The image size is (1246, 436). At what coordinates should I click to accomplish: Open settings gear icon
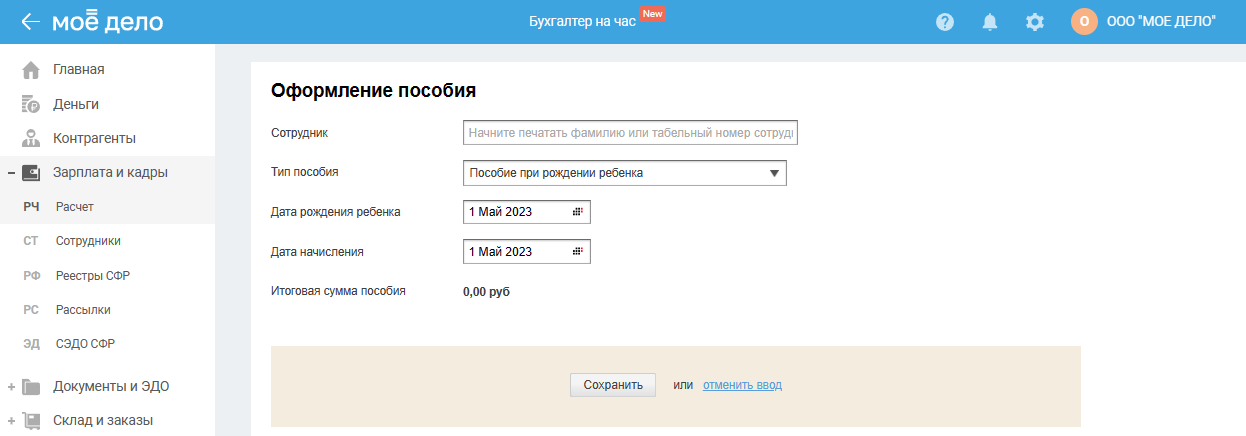(1035, 22)
